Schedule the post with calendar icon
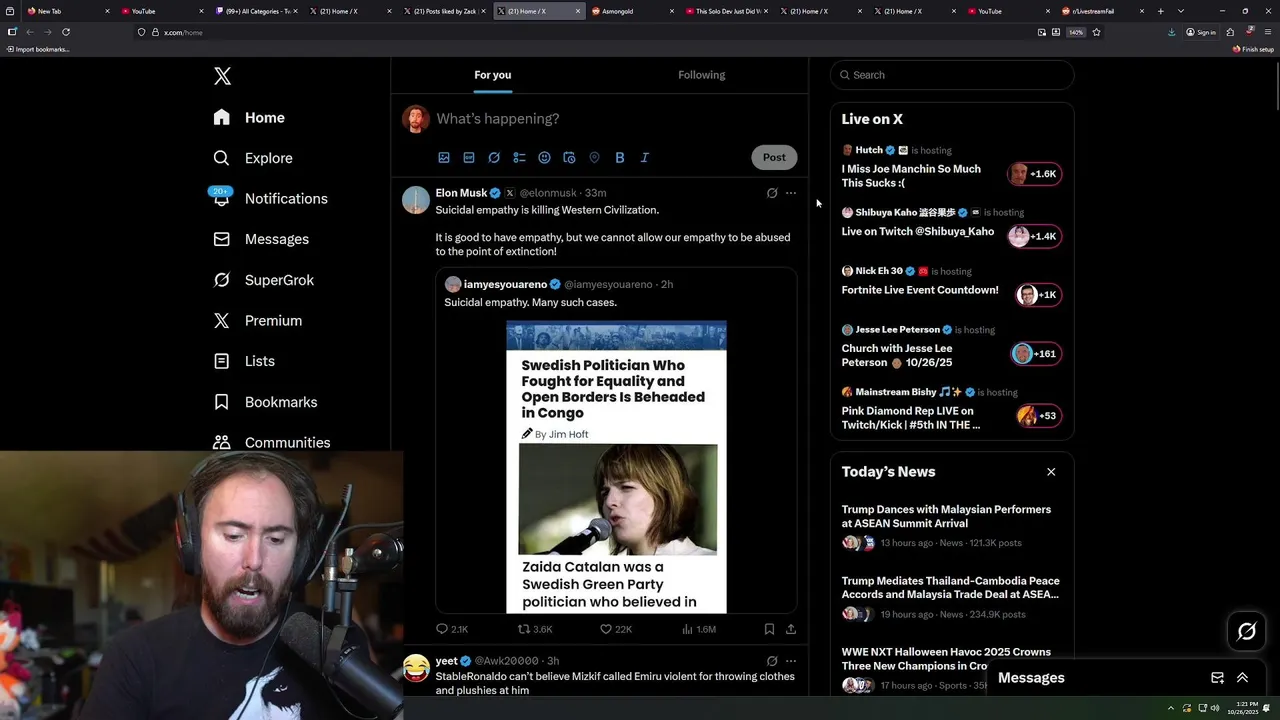This screenshot has width=1280, height=720. [x=569, y=157]
